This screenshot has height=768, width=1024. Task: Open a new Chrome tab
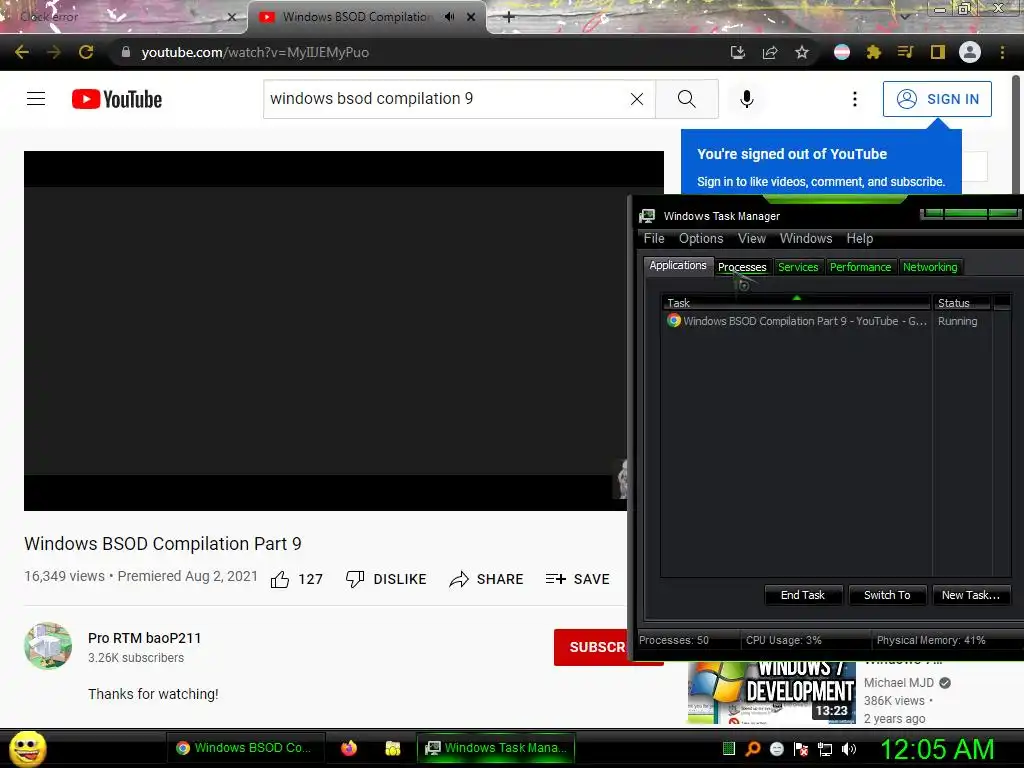click(x=509, y=17)
